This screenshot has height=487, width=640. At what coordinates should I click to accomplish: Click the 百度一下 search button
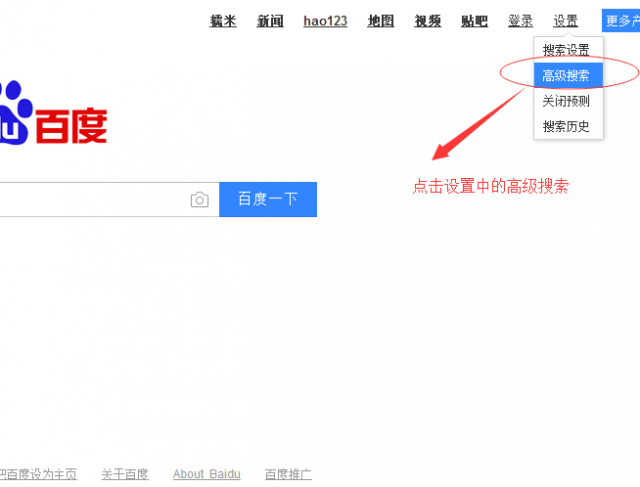268,199
